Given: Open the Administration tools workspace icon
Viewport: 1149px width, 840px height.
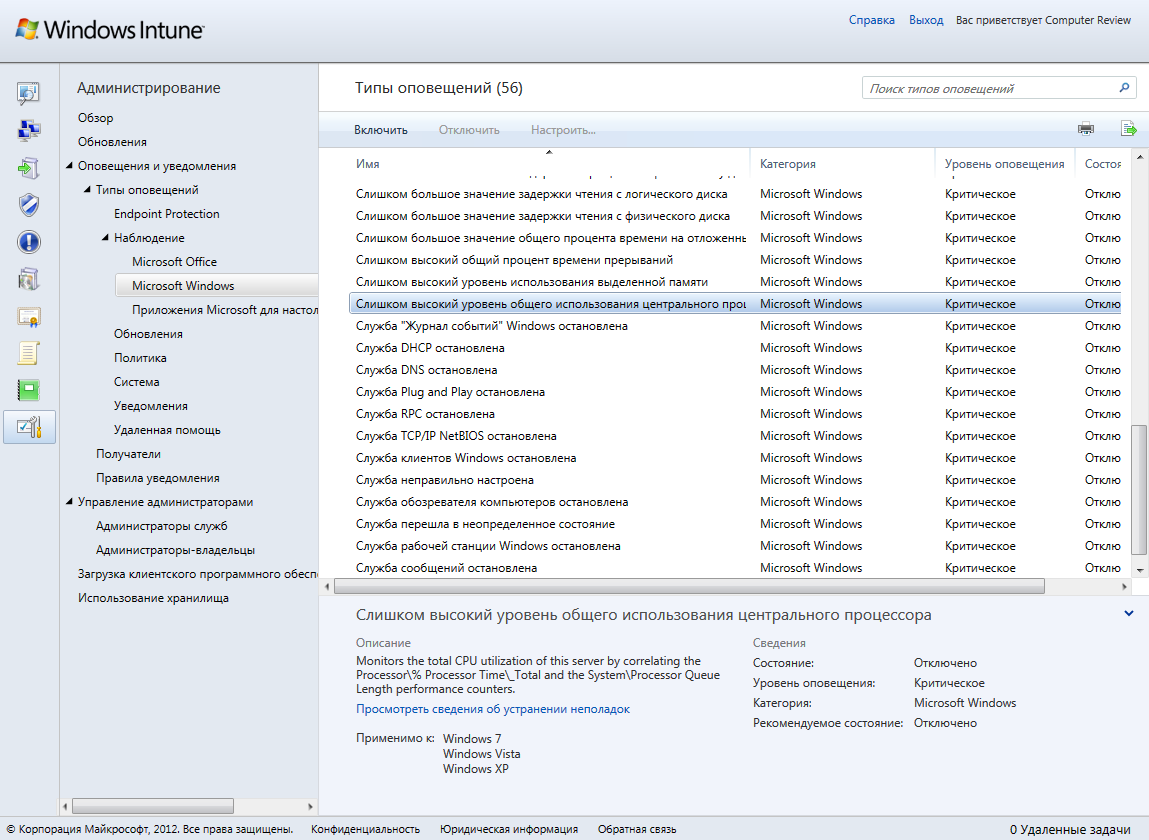Looking at the screenshot, I should (x=29, y=427).
